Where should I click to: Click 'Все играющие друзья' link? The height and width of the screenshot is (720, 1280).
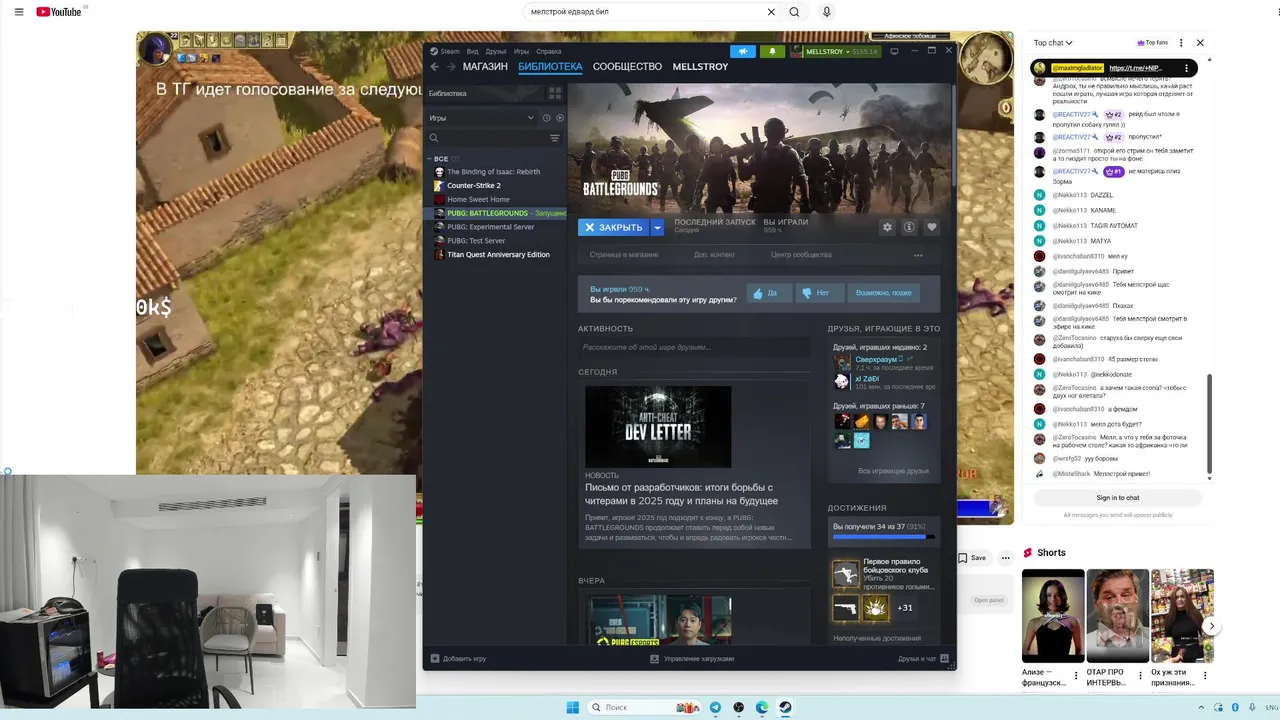tap(893, 471)
